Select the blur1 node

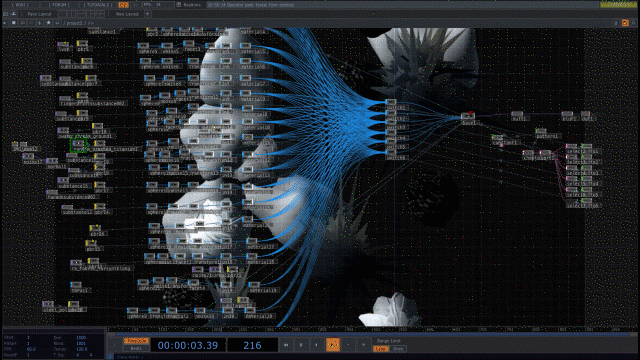[567, 116]
